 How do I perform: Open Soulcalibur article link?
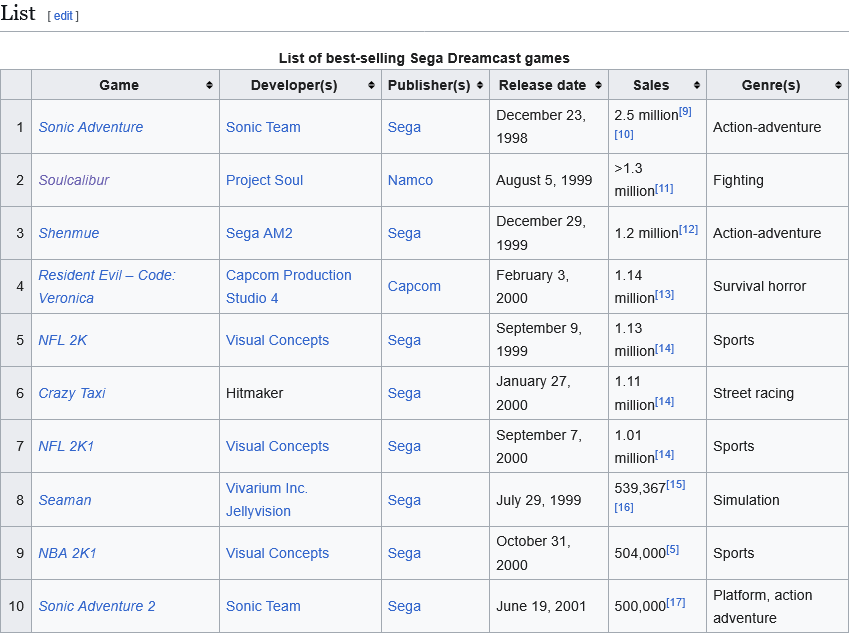pyautogui.click(x=74, y=180)
